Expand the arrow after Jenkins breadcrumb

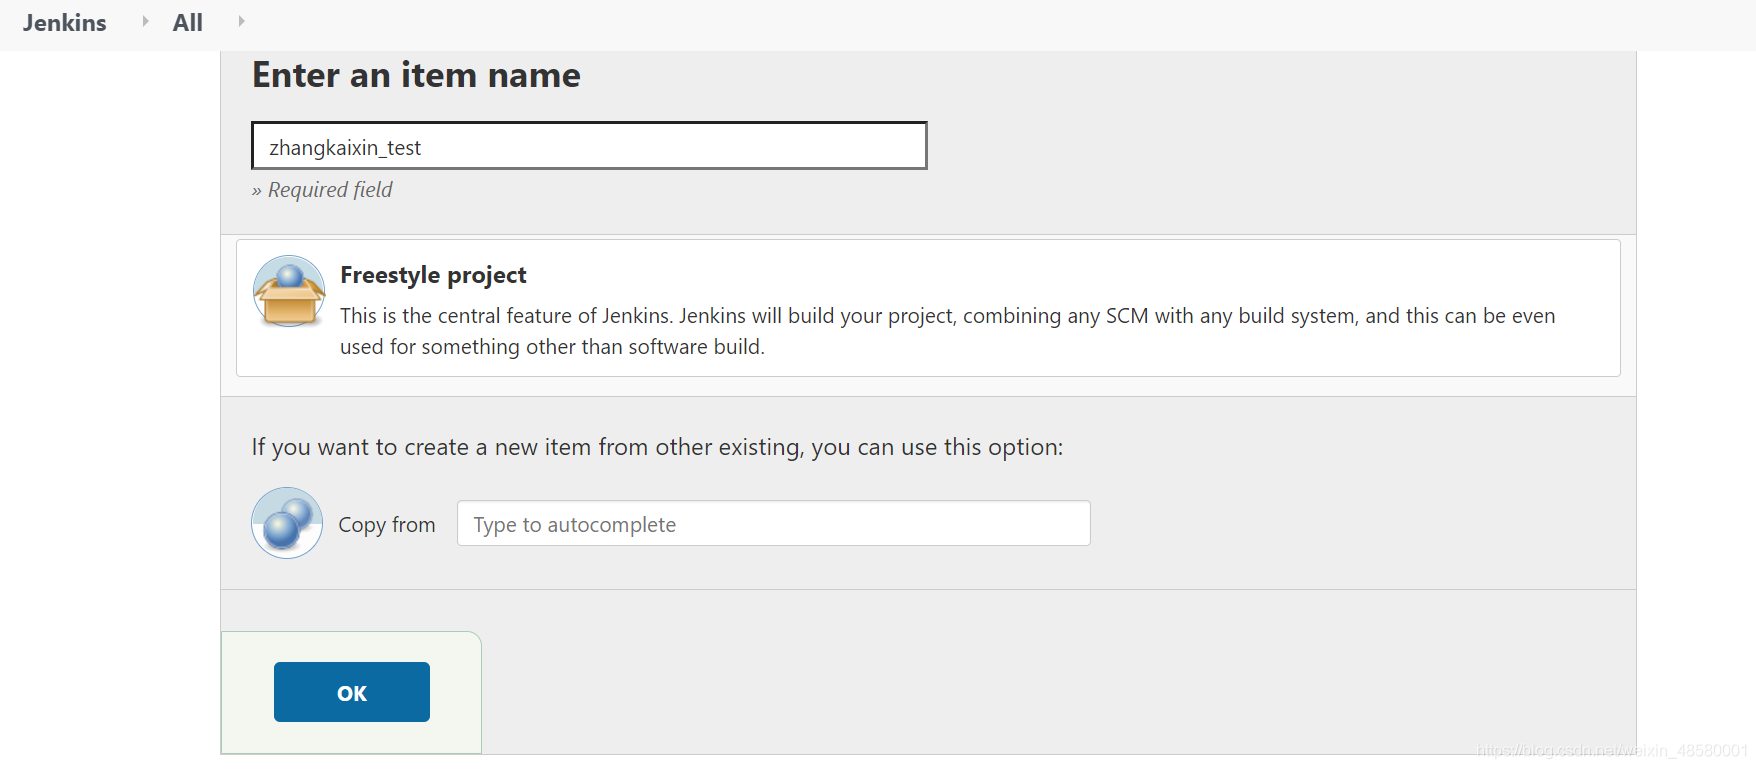tap(145, 21)
